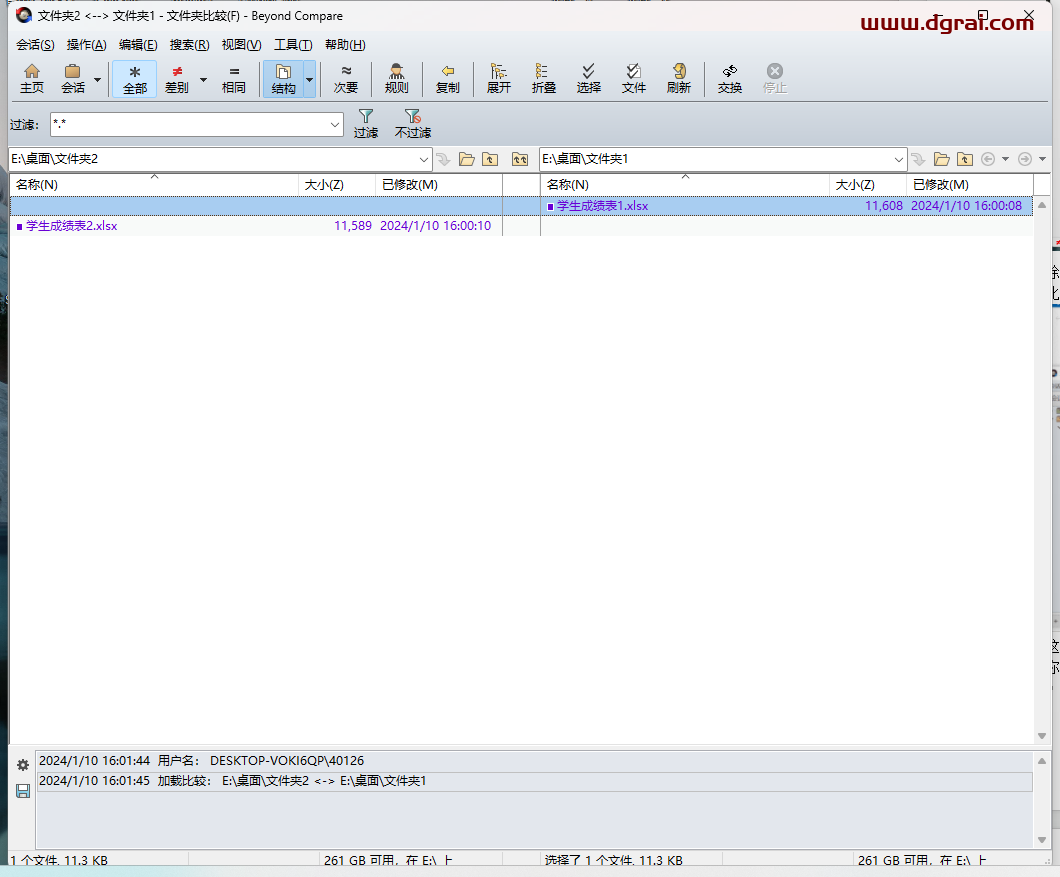Open the 视图(V) menu
The width and height of the screenshot is (1060, 877).
tap(241, 45)
